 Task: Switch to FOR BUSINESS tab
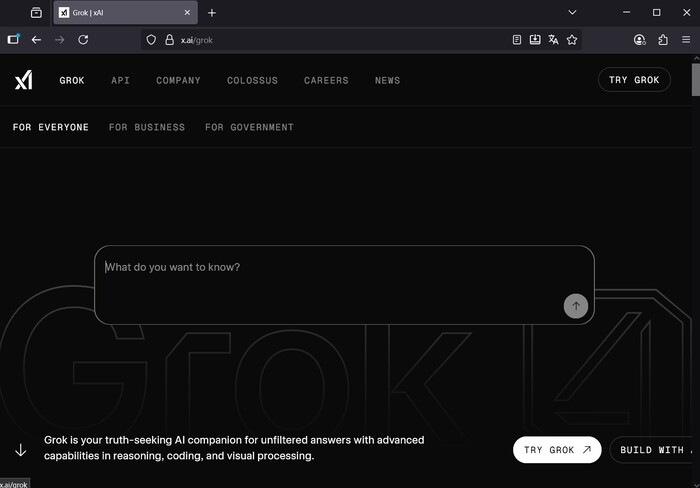147,127
